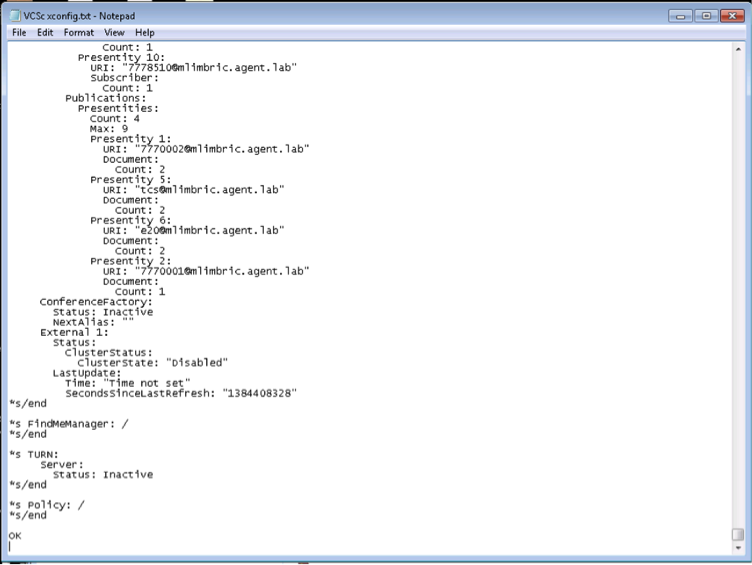Click 'Count: 1' under Presentity 2 Document
The width and height of the screenshot is (752, 565).
click(x=140, y=292)
